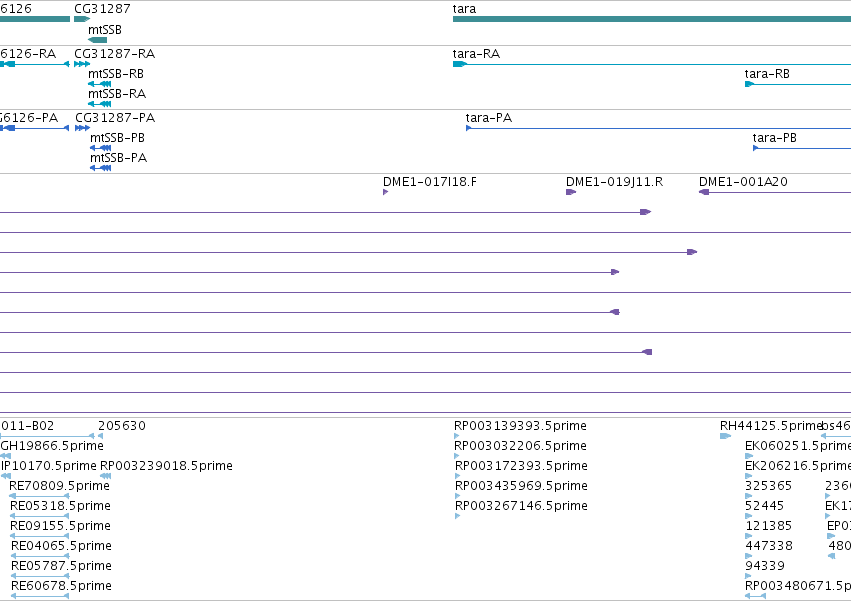Select the RE09155.5prime EST label
The height and width of the screenshot is (601, 851).
[x=60, y=526]
